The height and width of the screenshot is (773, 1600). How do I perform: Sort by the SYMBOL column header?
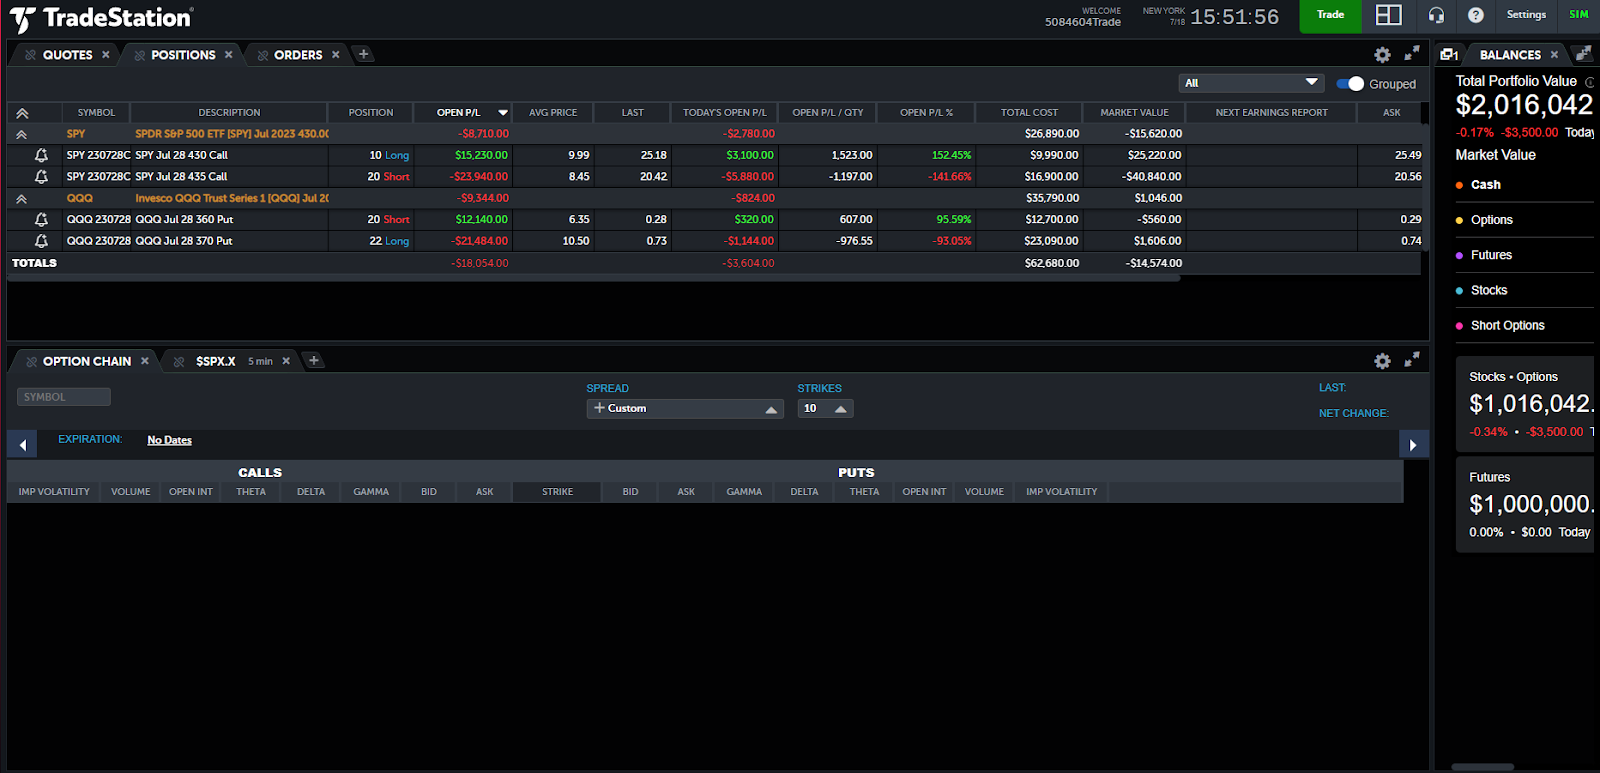point(96,113)
